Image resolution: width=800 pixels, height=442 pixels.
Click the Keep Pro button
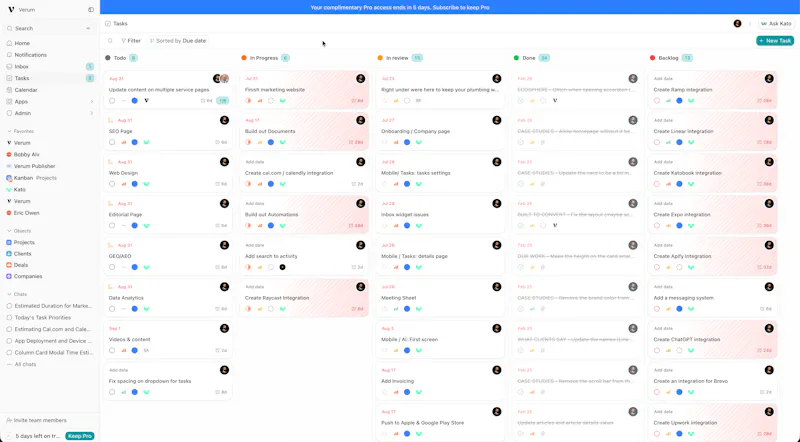pos(80,436)
